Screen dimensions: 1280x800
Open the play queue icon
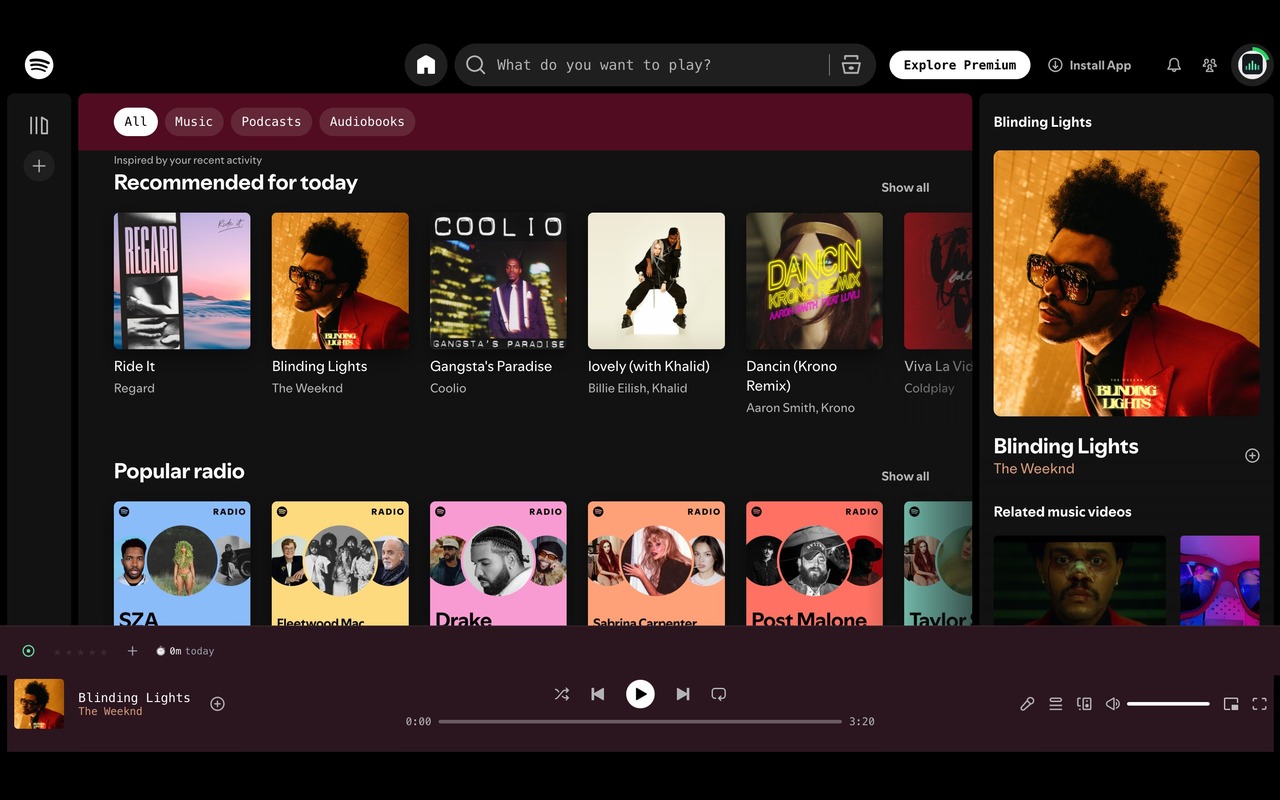pos(1056,704)
